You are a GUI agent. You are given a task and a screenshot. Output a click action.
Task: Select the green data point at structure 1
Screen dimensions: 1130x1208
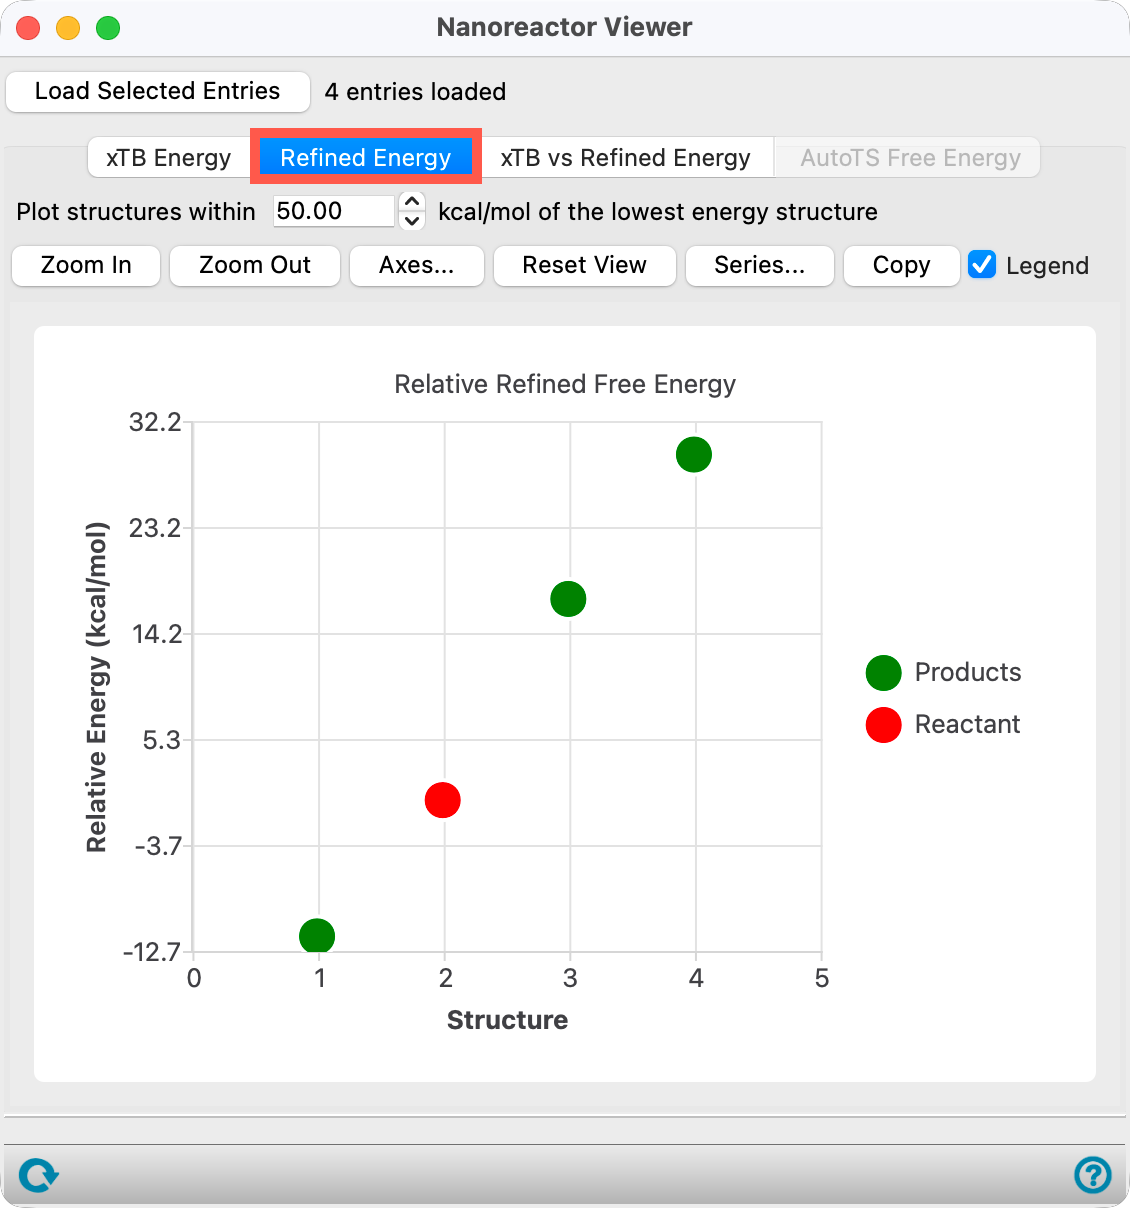coord(317,936)
